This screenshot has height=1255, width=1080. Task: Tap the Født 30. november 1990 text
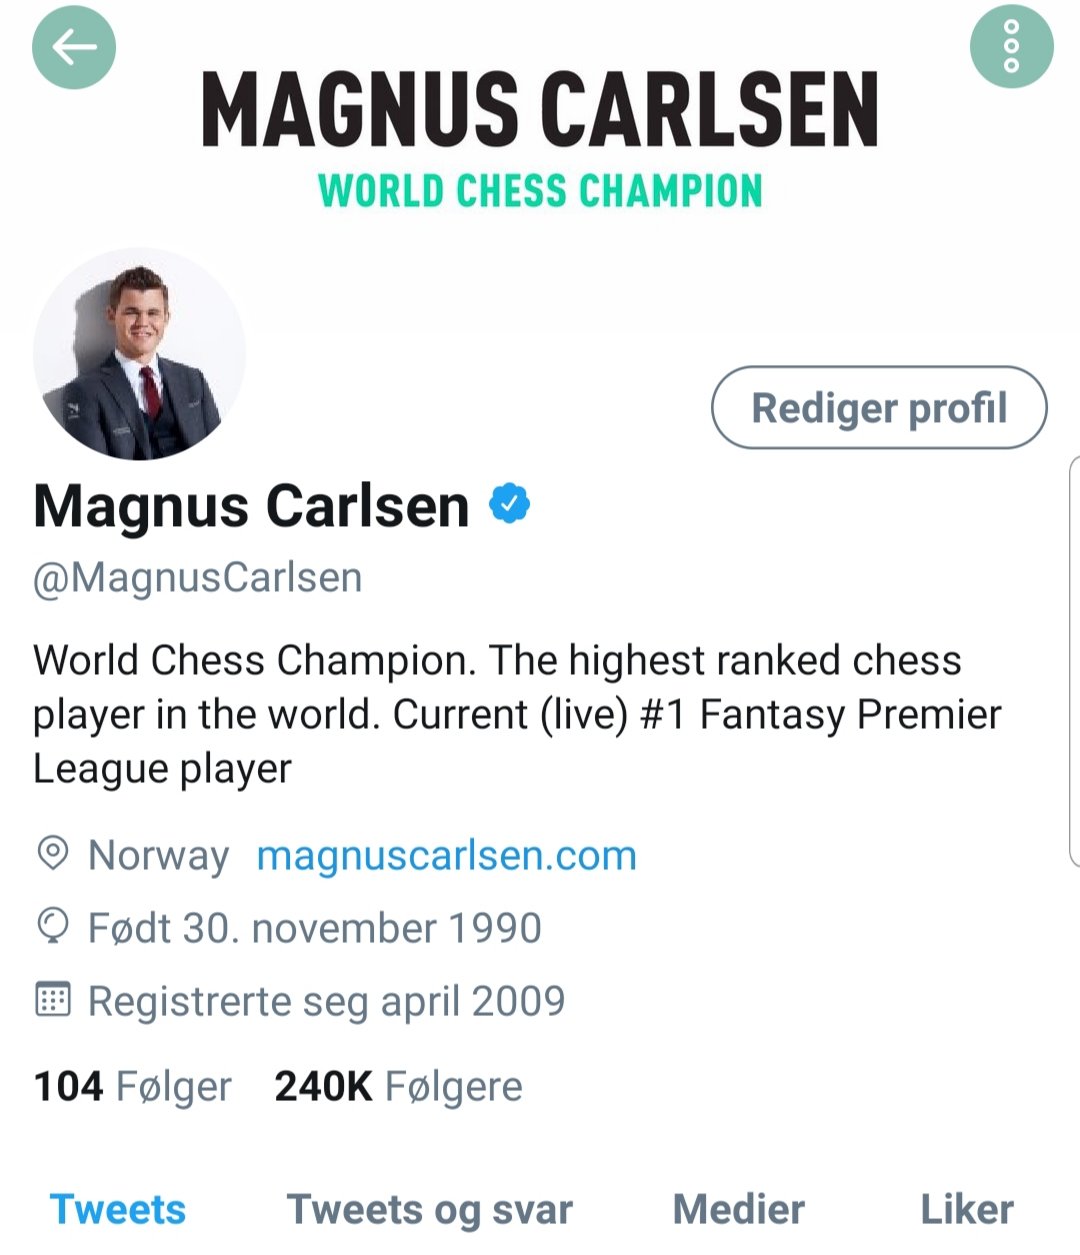315,928
